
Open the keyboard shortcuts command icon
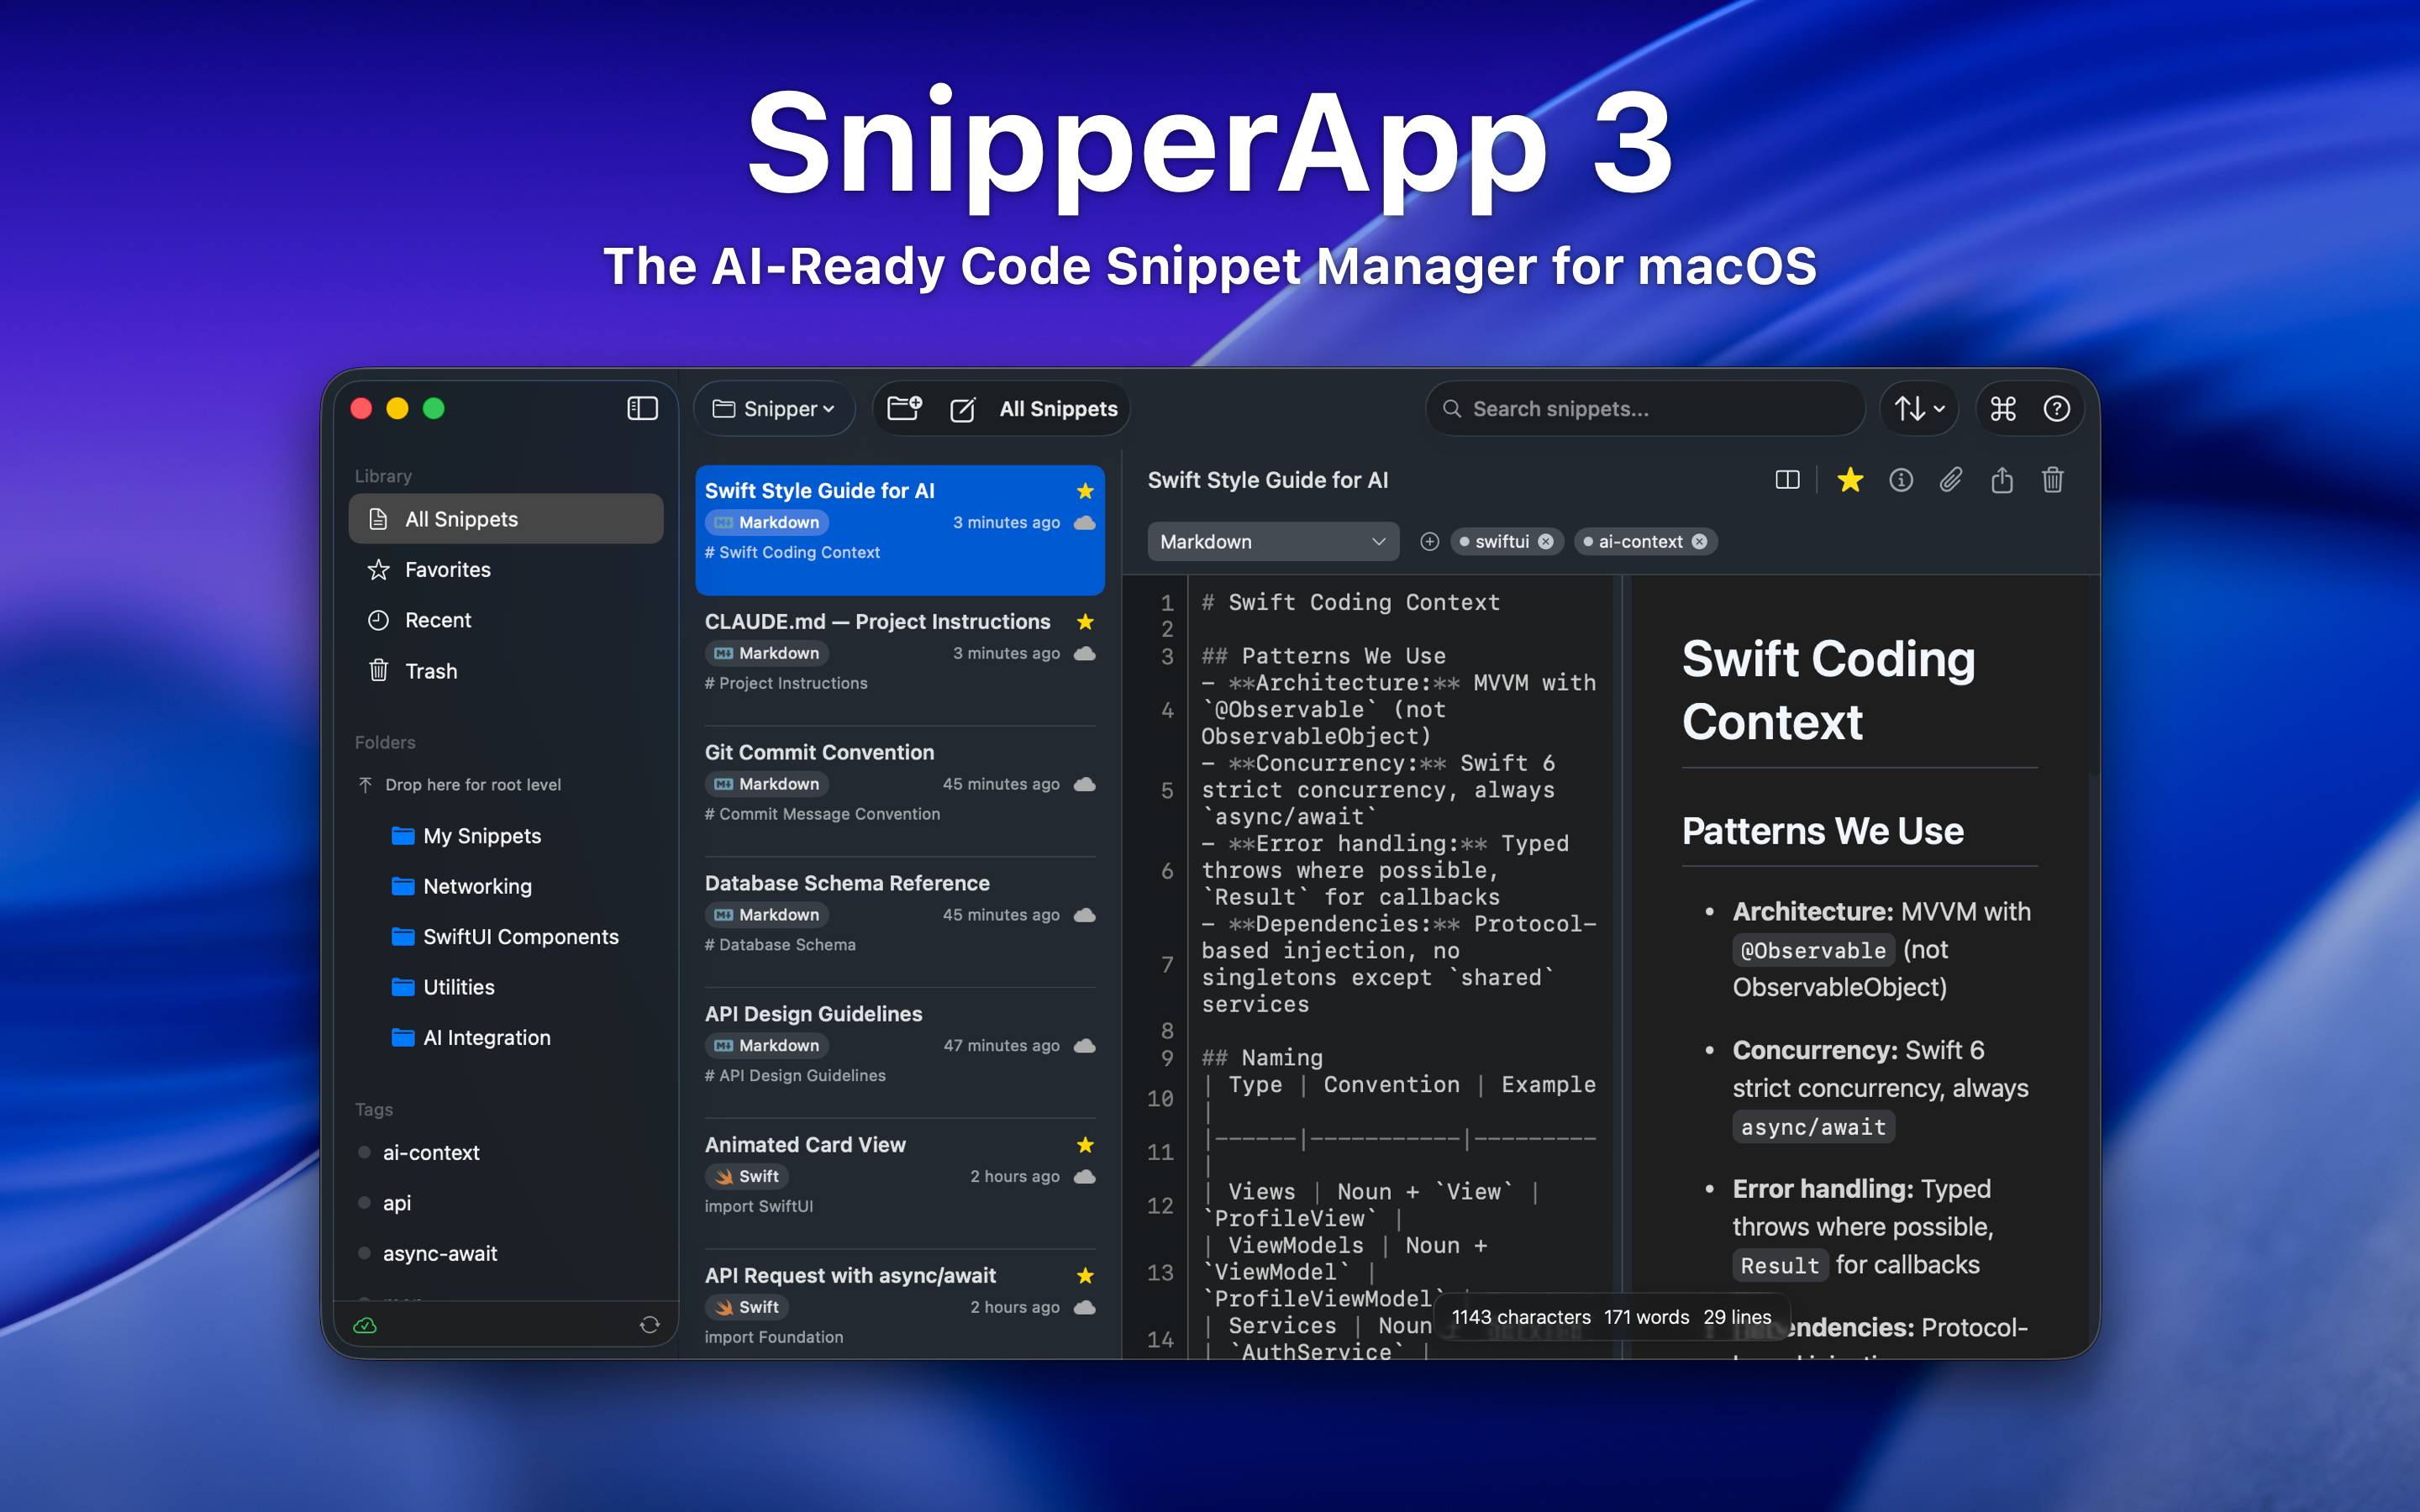coord(2003,408)
